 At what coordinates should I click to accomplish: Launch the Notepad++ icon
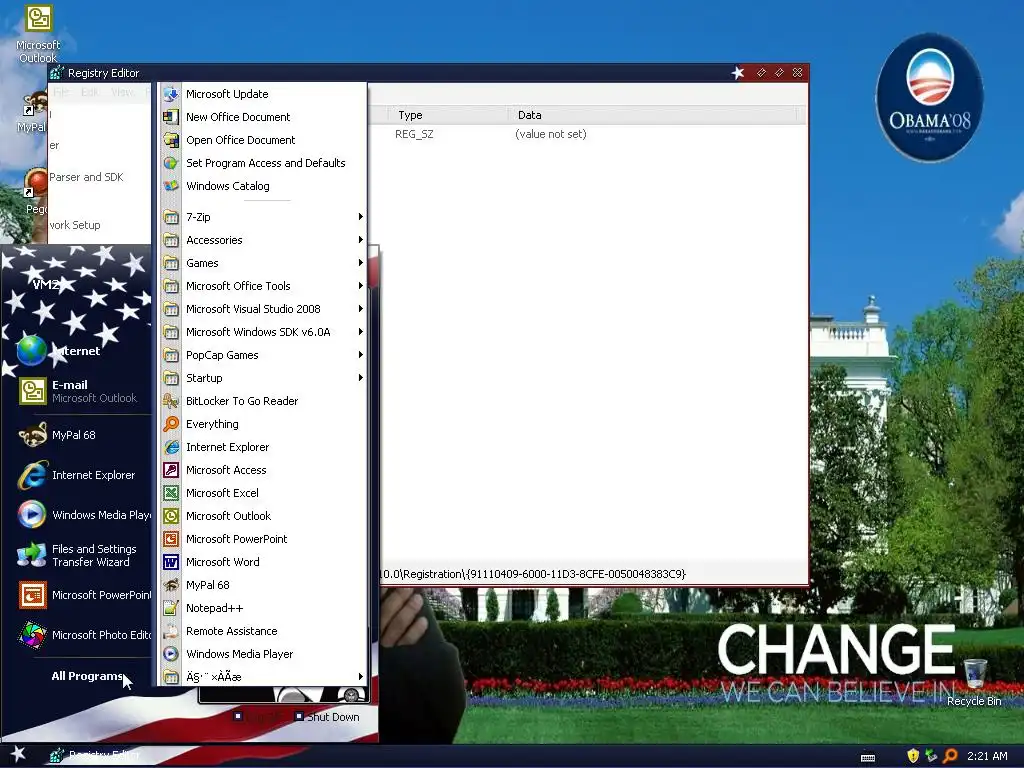[x=171, y=608]
